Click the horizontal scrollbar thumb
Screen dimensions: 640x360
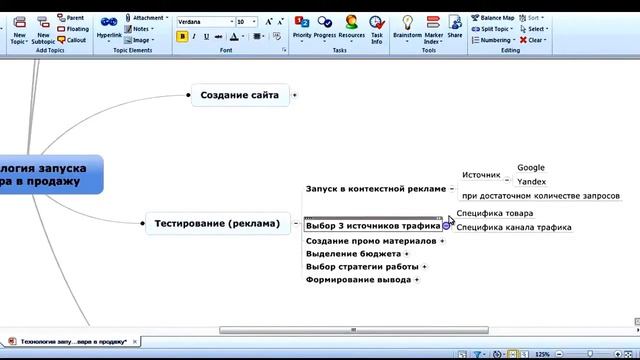point(353,330)
